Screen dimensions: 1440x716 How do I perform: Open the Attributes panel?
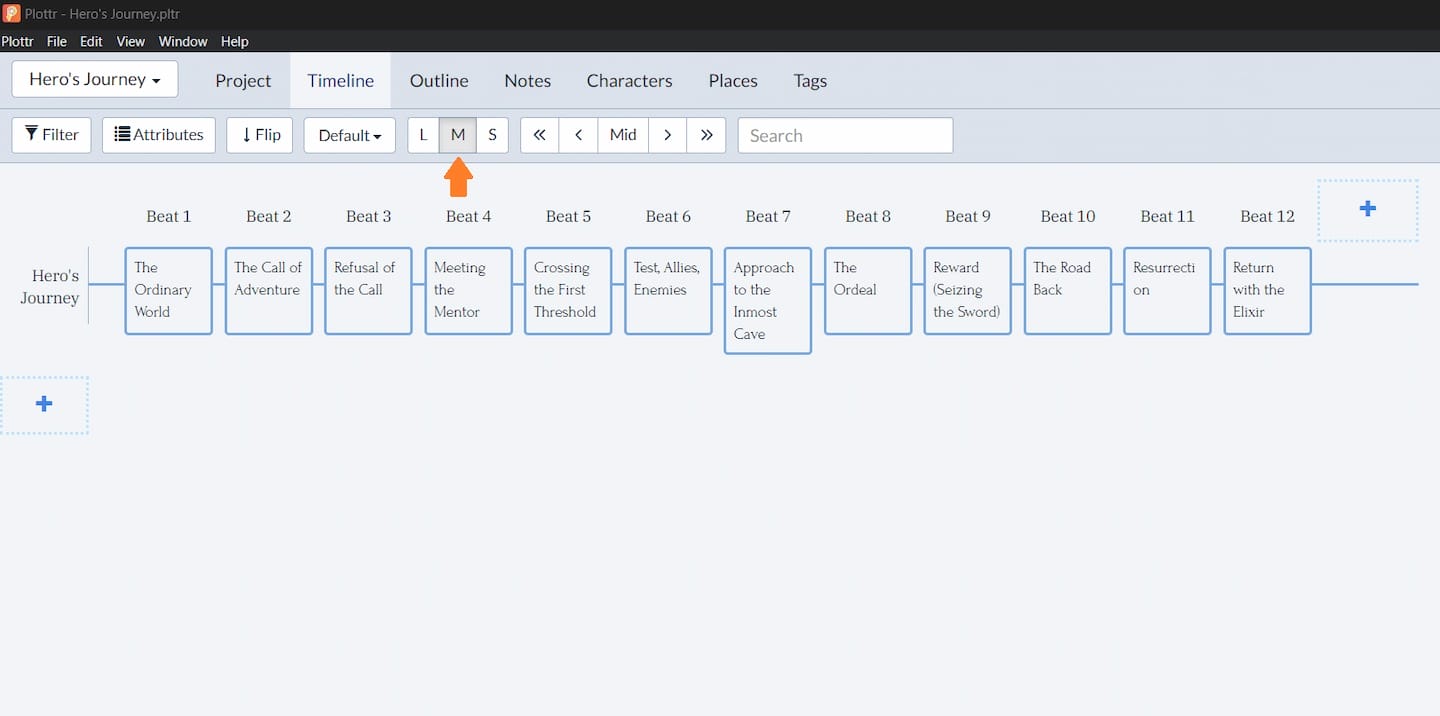click(x=158, y=134)
